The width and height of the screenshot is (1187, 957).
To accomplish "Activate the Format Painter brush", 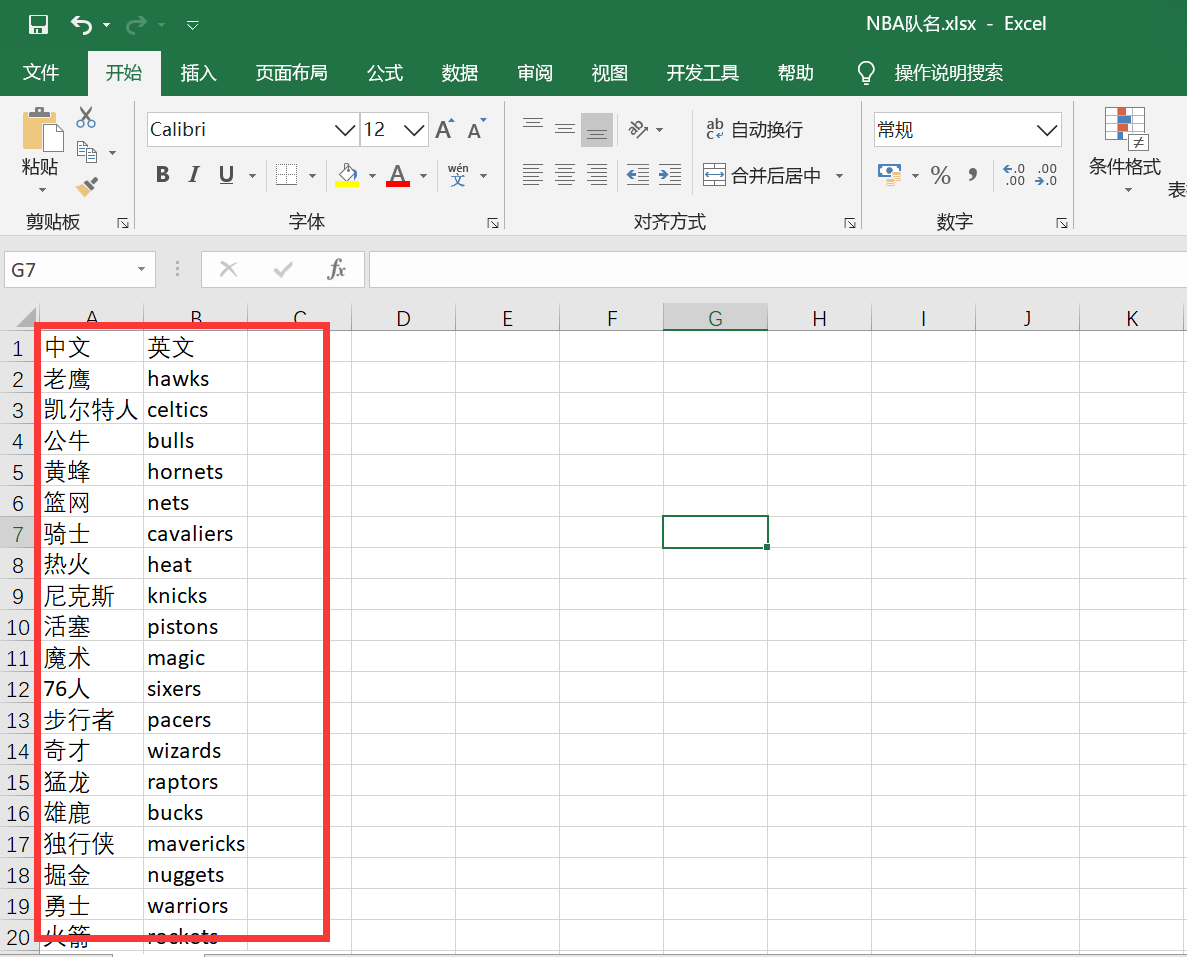I will tap(87, 185).
